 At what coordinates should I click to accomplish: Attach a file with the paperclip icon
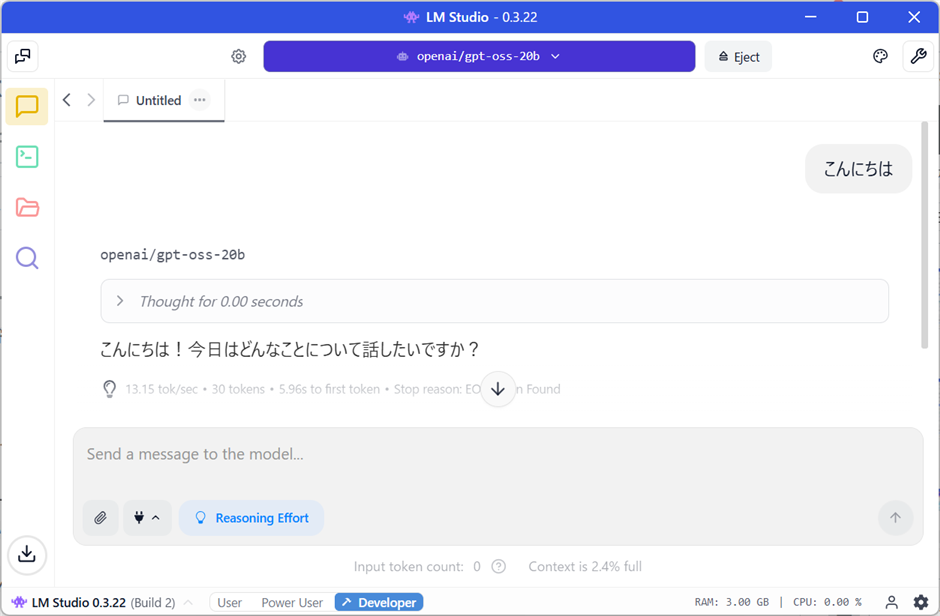coord(100,518)
